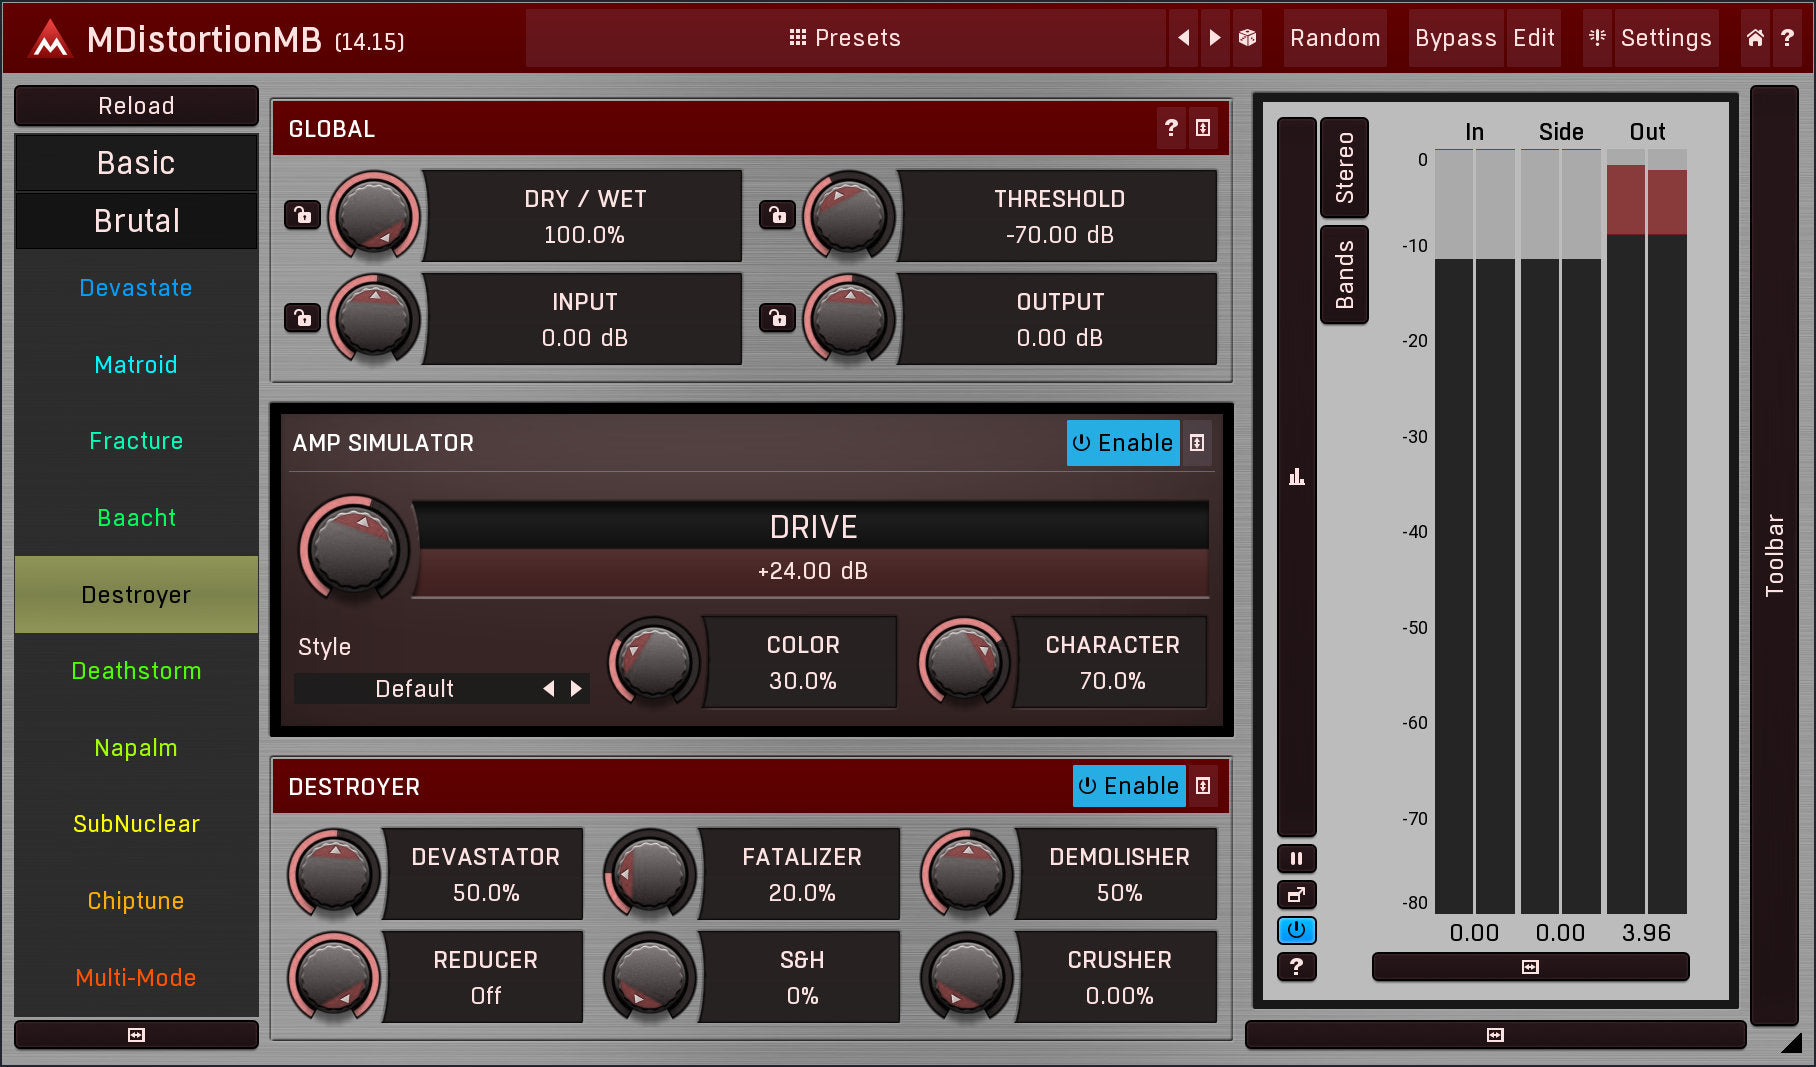Screen dimensions: 1816x1067
Task: Click the Bypass button
Action: pyautogui.click(x=1455, y=38)
